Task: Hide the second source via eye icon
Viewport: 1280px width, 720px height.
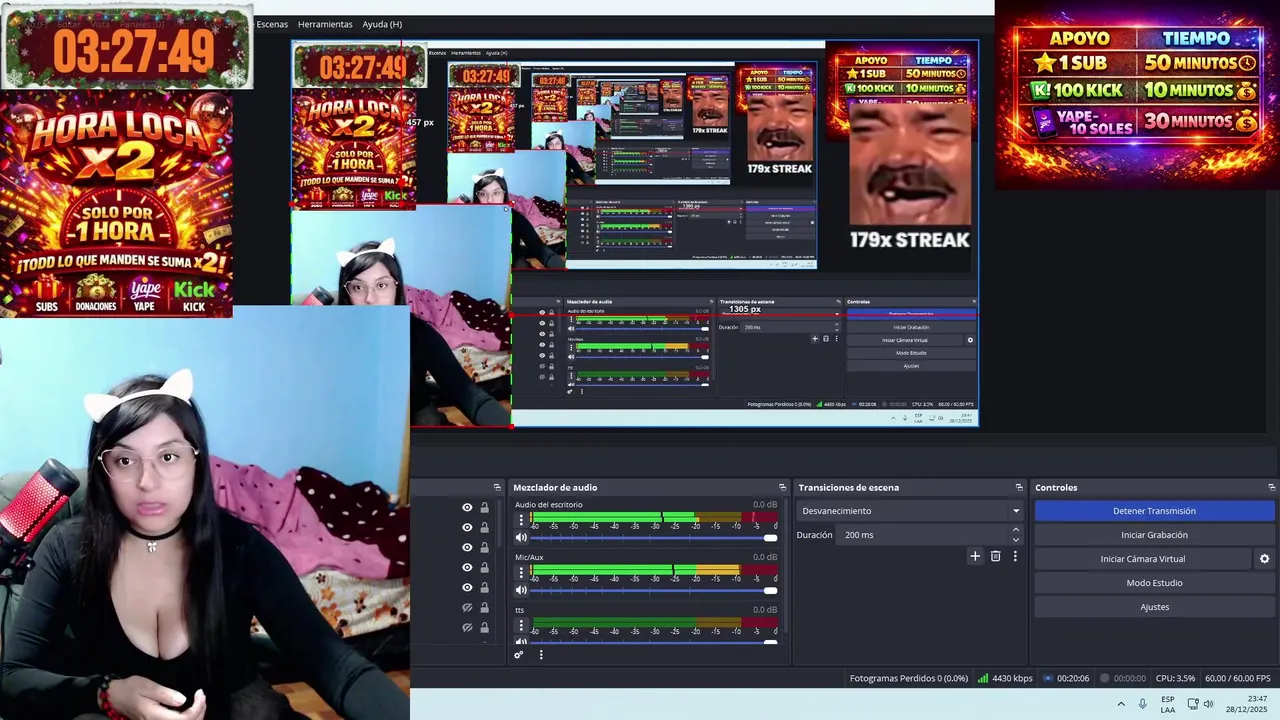Action: pyautogui.click(x=467, y=528)
